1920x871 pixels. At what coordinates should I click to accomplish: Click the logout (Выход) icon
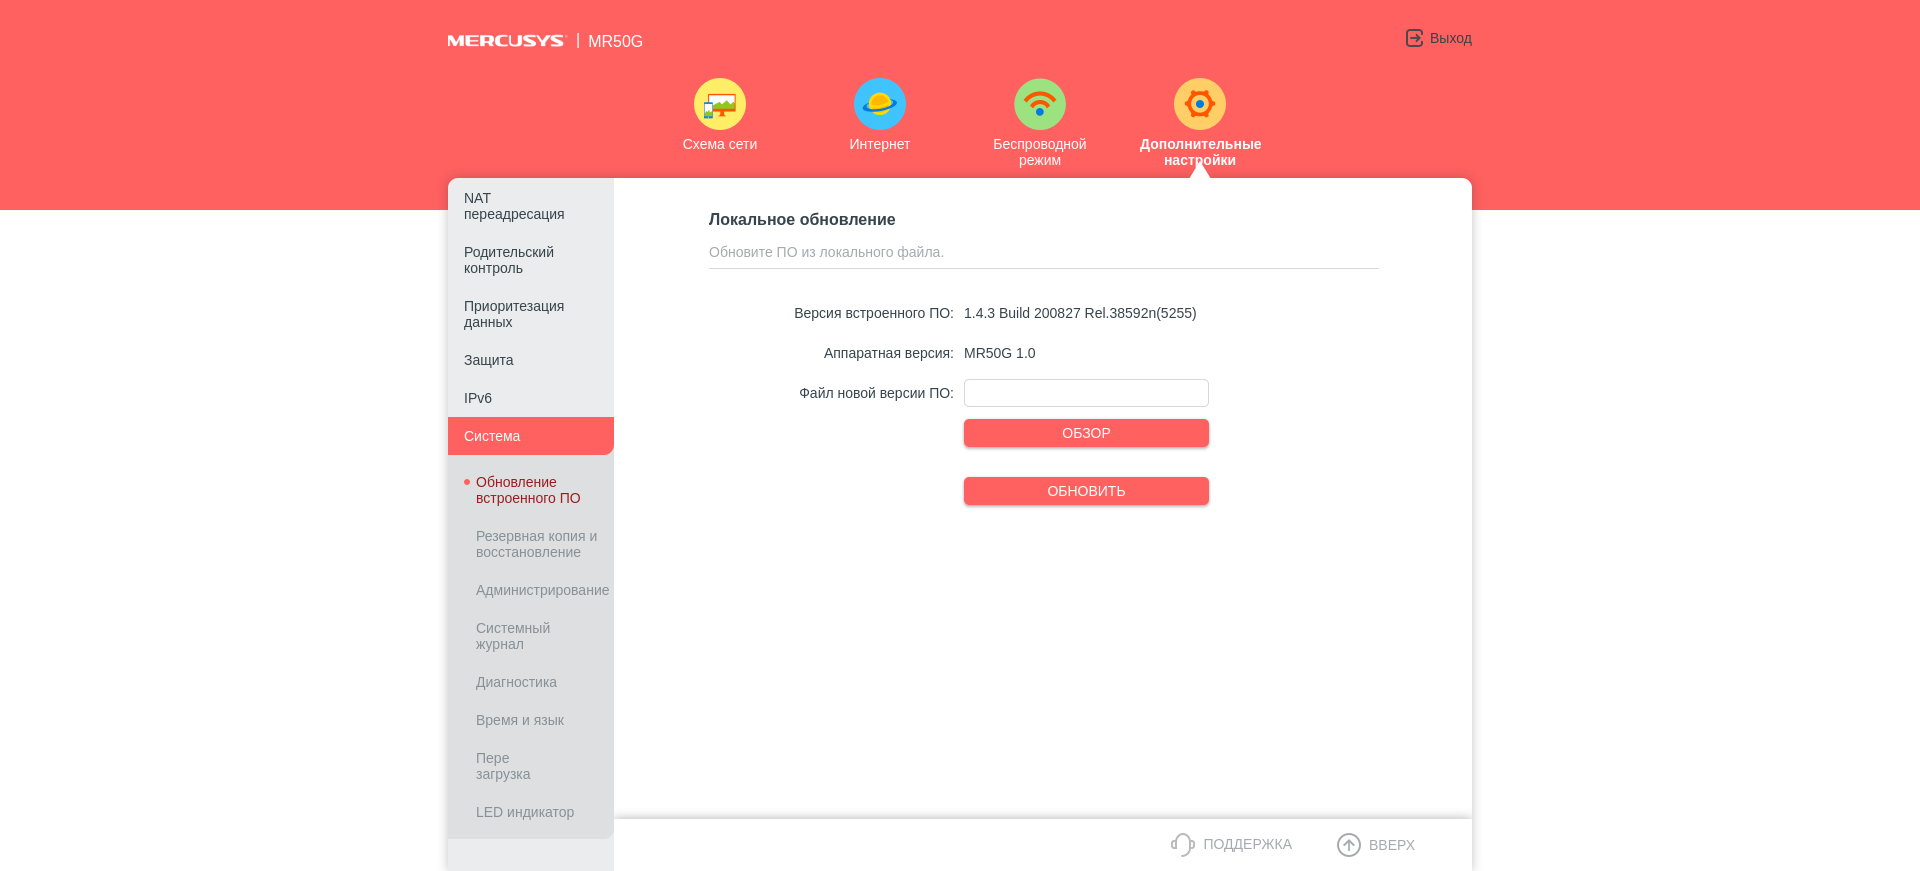click(x=1414, y=38)
